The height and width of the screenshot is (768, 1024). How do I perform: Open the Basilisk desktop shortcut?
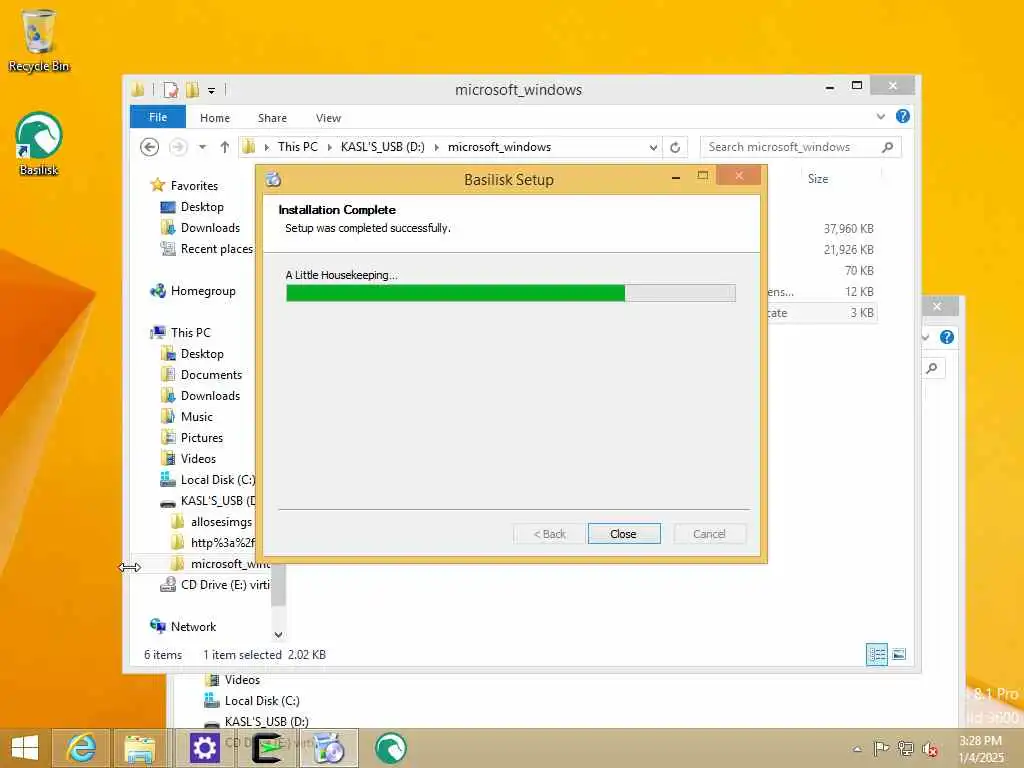(x=39, y=144)
